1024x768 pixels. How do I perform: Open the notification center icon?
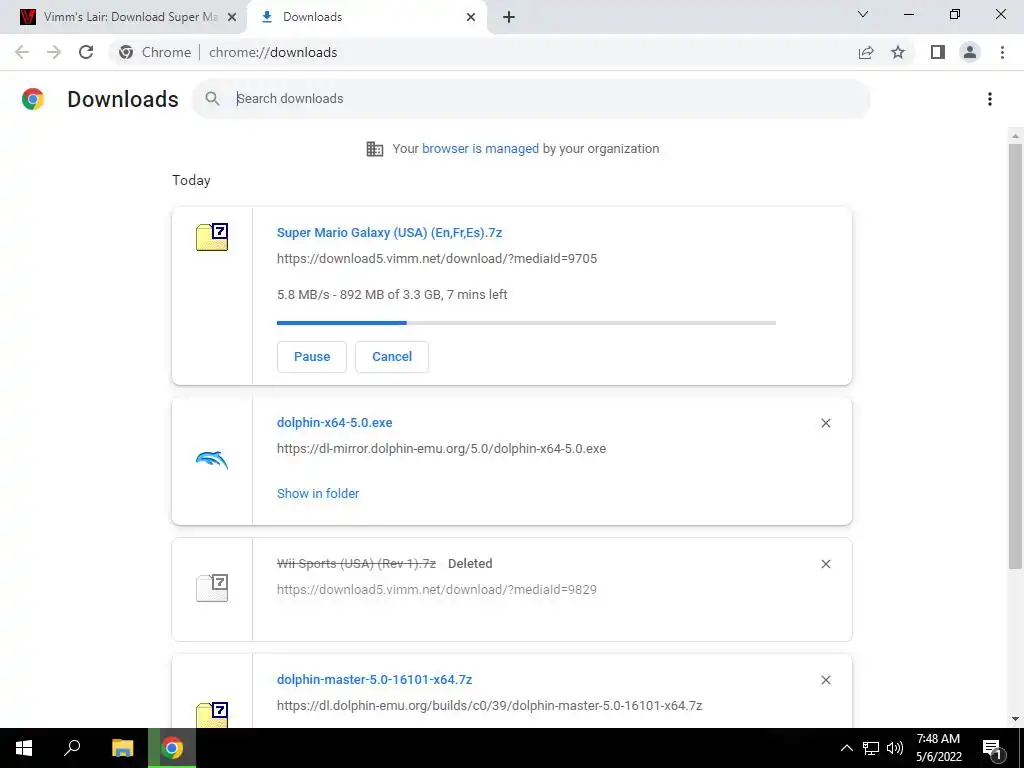[x=992, y=748]
